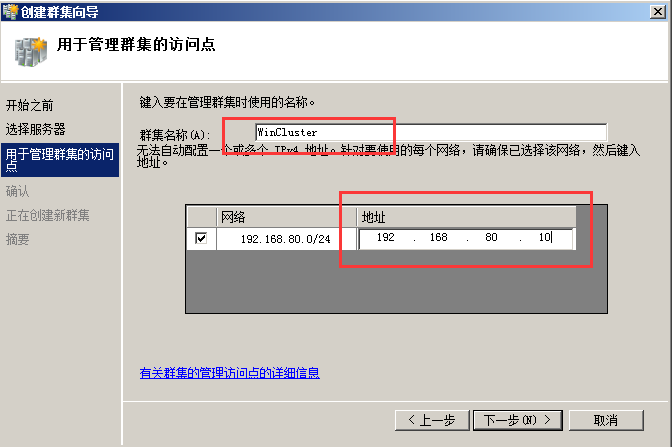Click the last IP octet 10
Image resolution: width=672 pixels, height=447 pixels.
click(x=545, y=237)
